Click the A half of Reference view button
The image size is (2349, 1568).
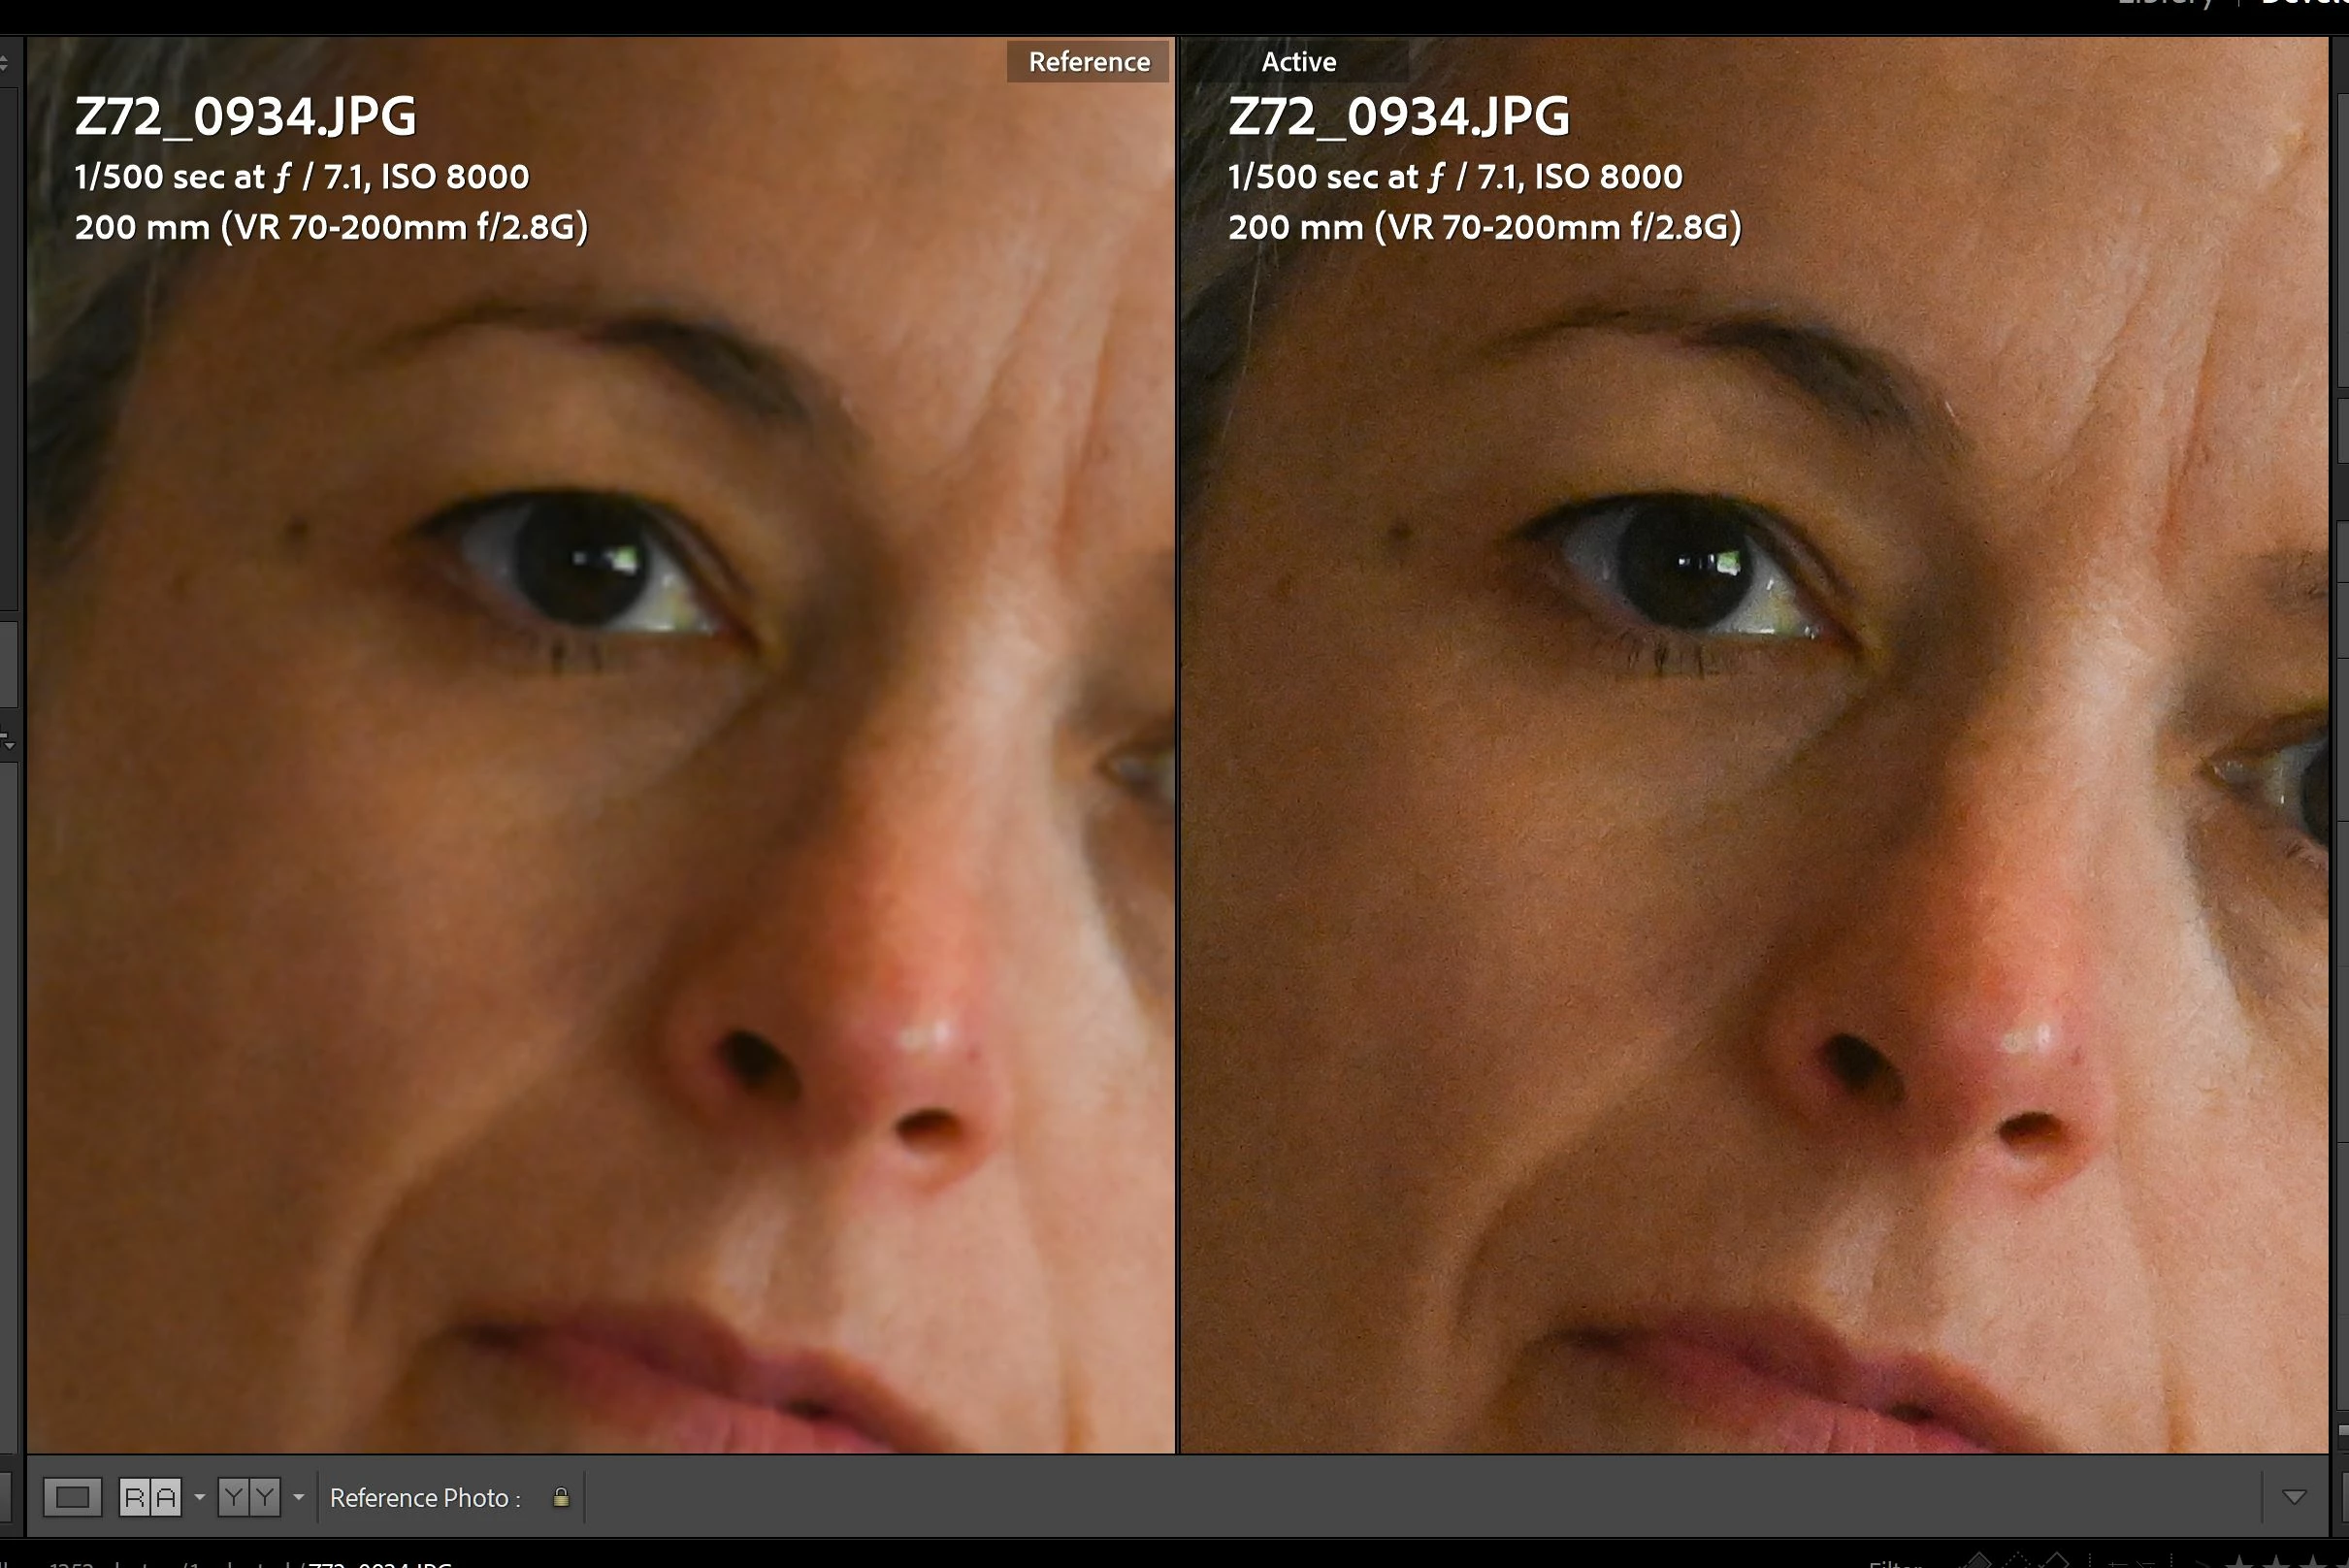pos(166,1497)
